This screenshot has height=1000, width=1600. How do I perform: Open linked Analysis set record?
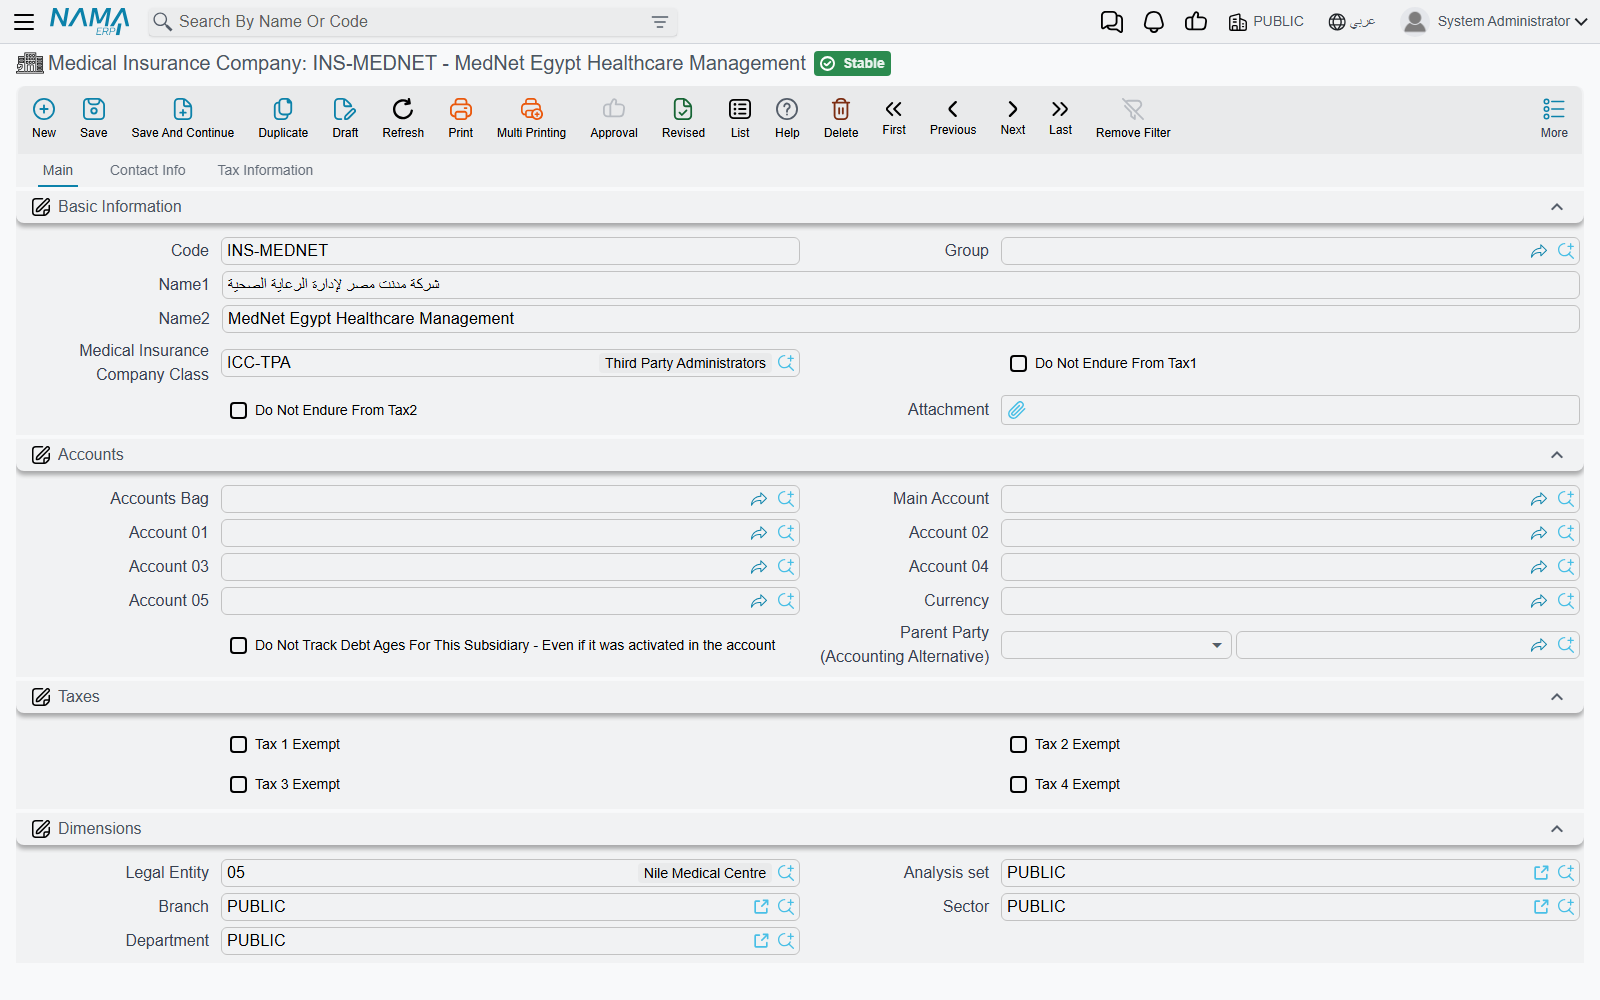click(x=1541, y=873)
